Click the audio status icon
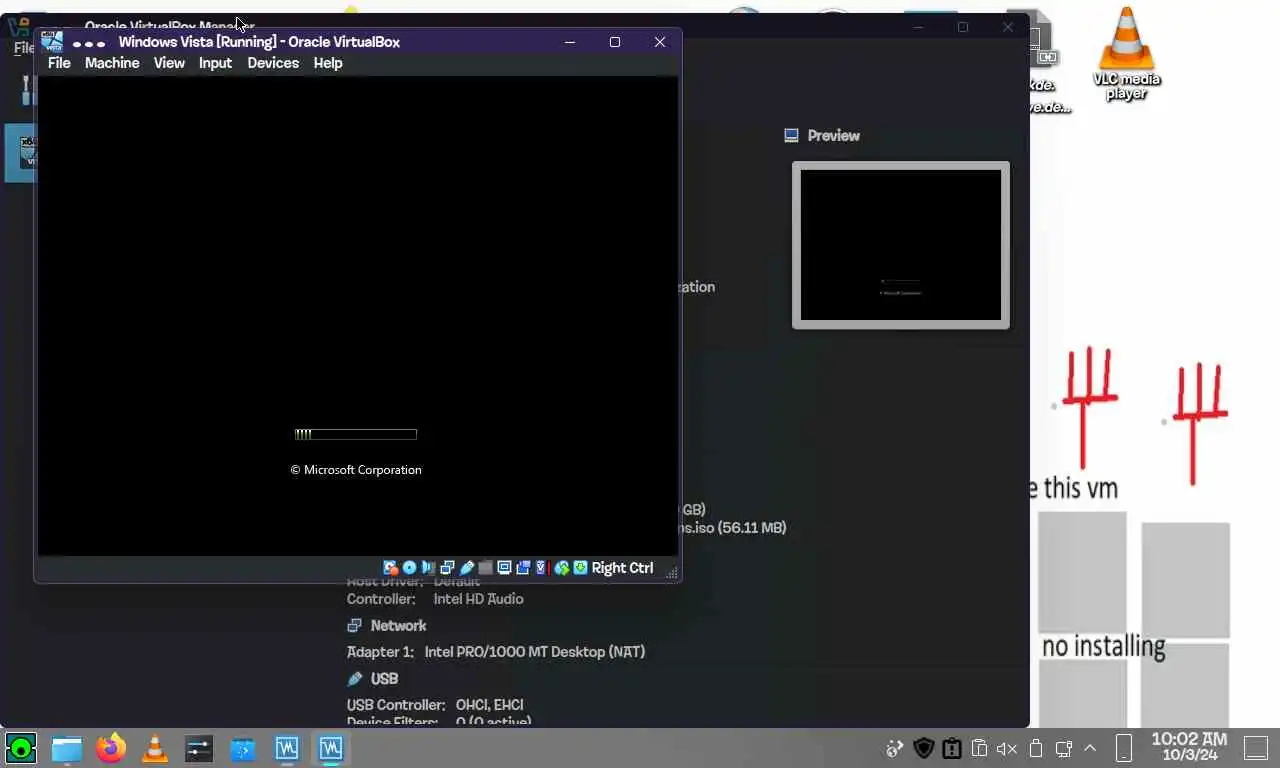Viewport: 1280px width, 768px height. [428, 568]
